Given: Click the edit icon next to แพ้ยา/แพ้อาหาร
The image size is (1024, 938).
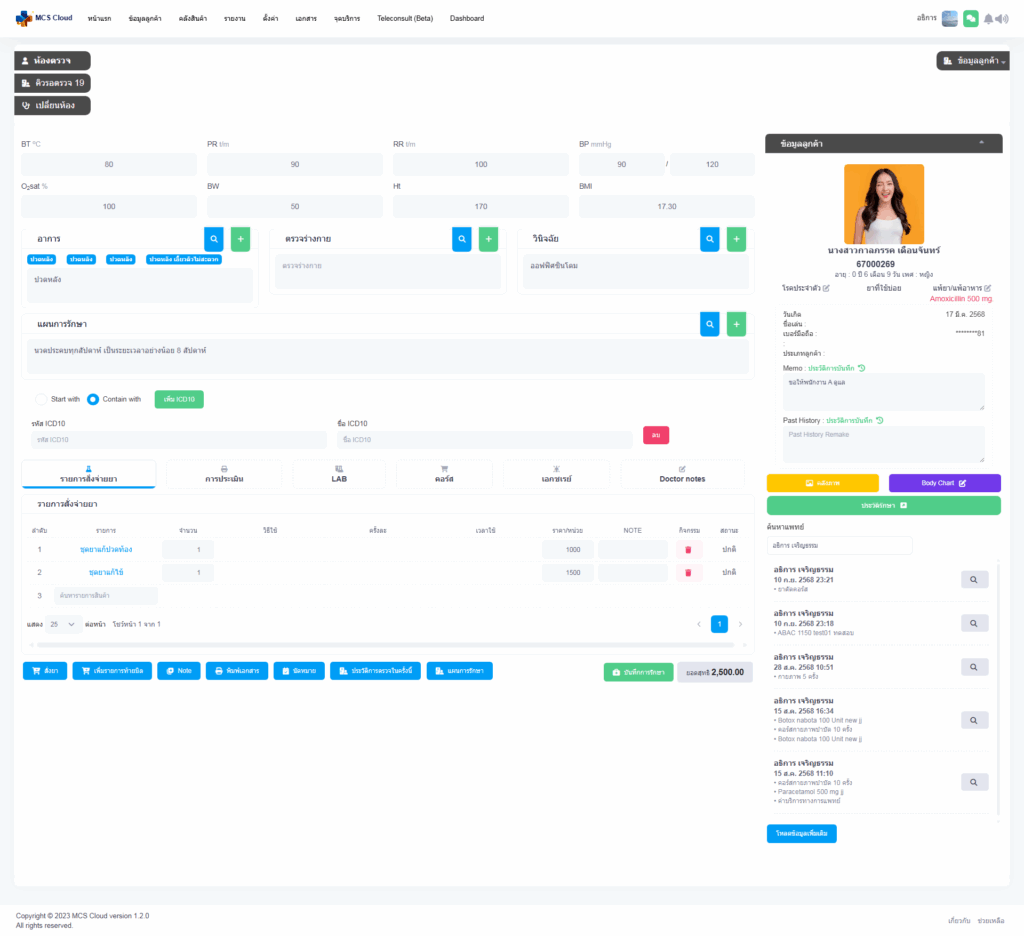Looking at the screenshot, I should click(x=989, y=288).
